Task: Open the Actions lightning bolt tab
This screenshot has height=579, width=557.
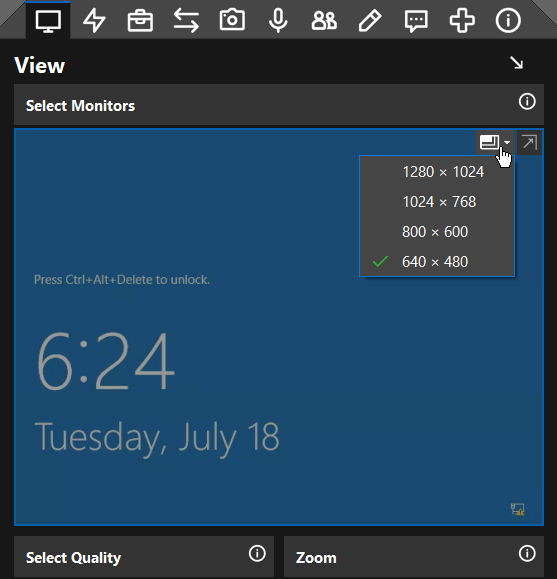Action: [x=94, y=20]
